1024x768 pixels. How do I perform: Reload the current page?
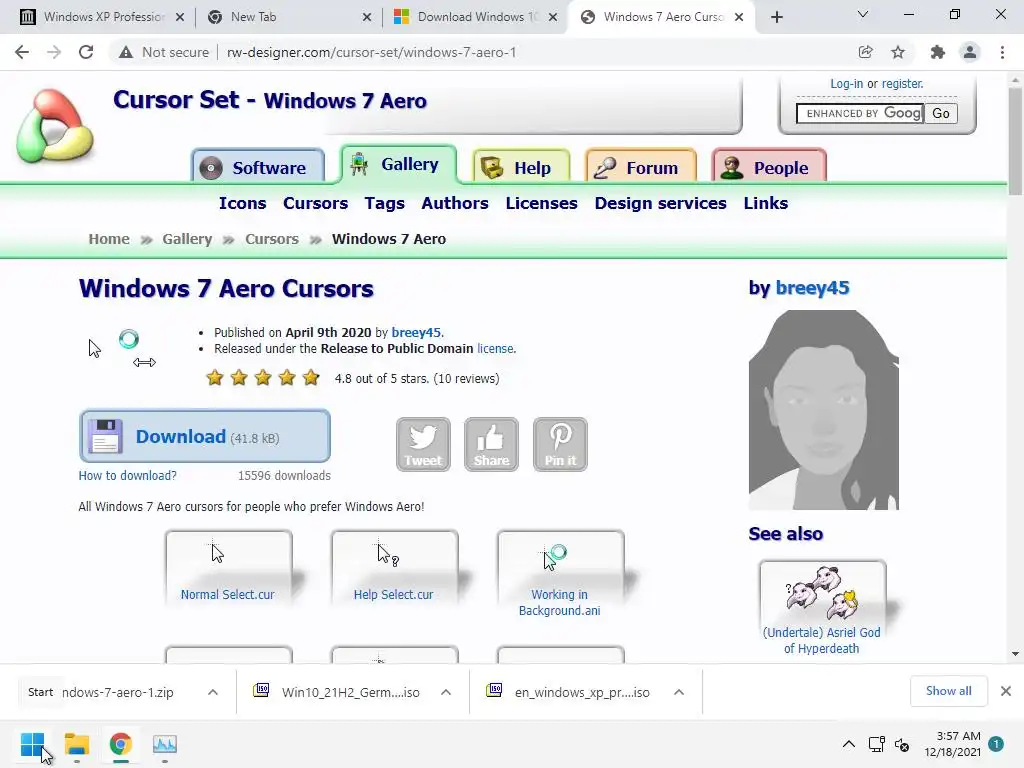86,52
